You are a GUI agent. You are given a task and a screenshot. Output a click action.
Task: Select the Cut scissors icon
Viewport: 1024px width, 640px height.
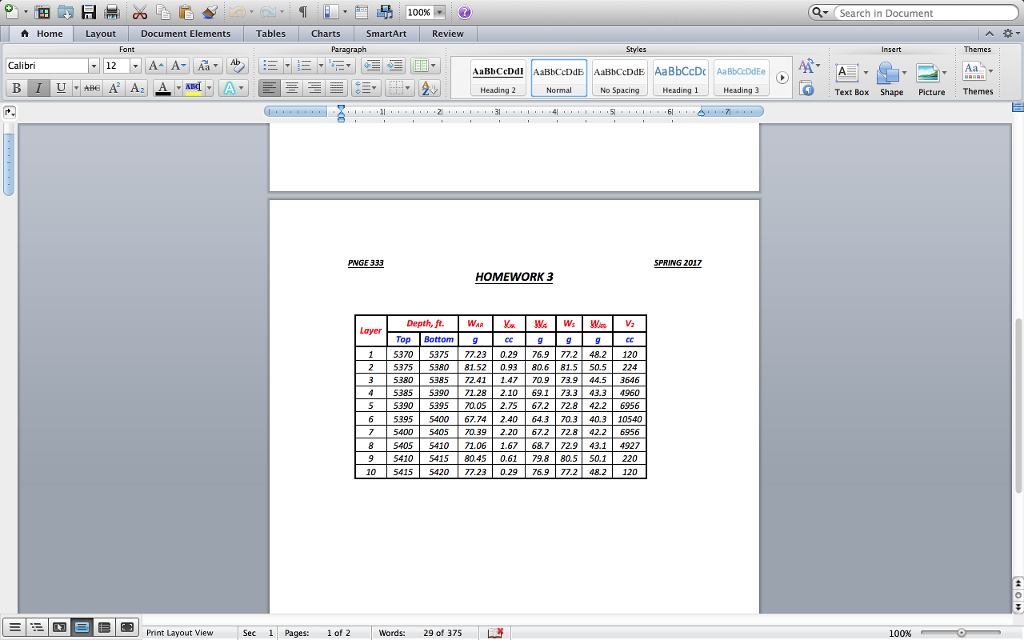click(139, 13)
